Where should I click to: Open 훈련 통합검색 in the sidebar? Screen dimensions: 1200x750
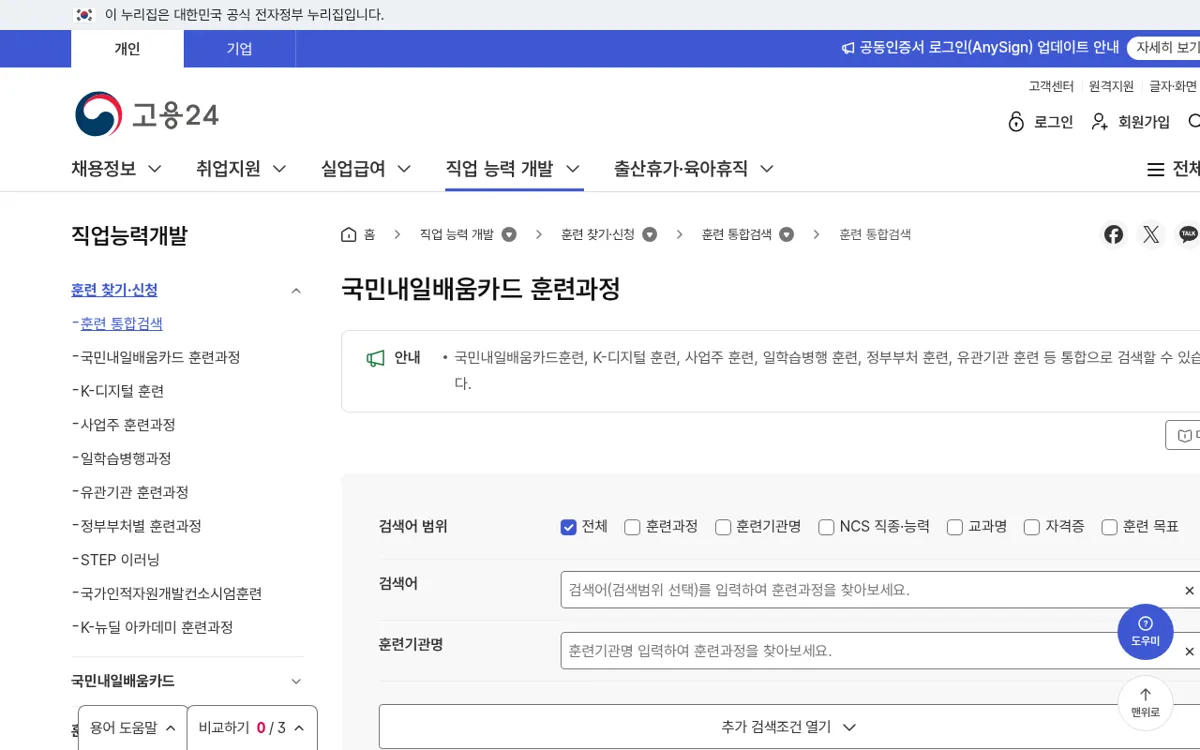click(x=121, y=324)
